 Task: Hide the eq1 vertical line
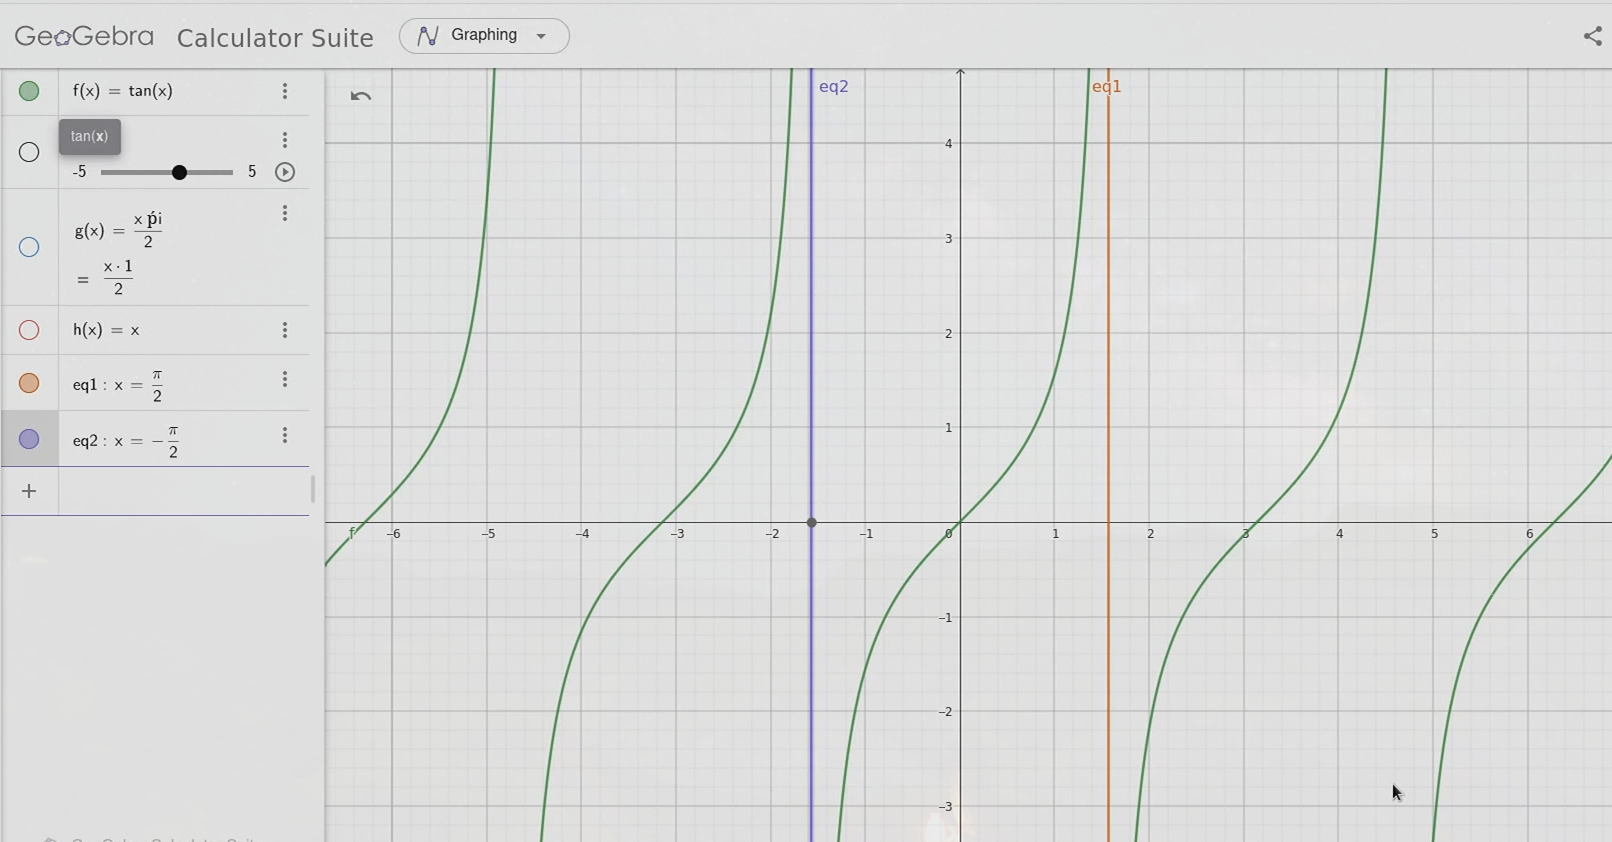(30, 383)
